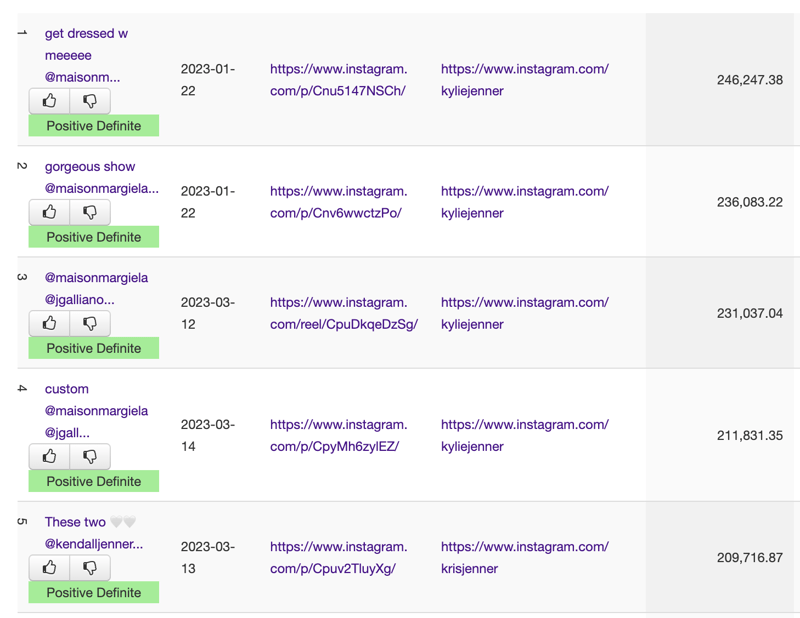
Task: Thumbs down the 'get dressed w meeeee' post
Action: coord(90,101)
